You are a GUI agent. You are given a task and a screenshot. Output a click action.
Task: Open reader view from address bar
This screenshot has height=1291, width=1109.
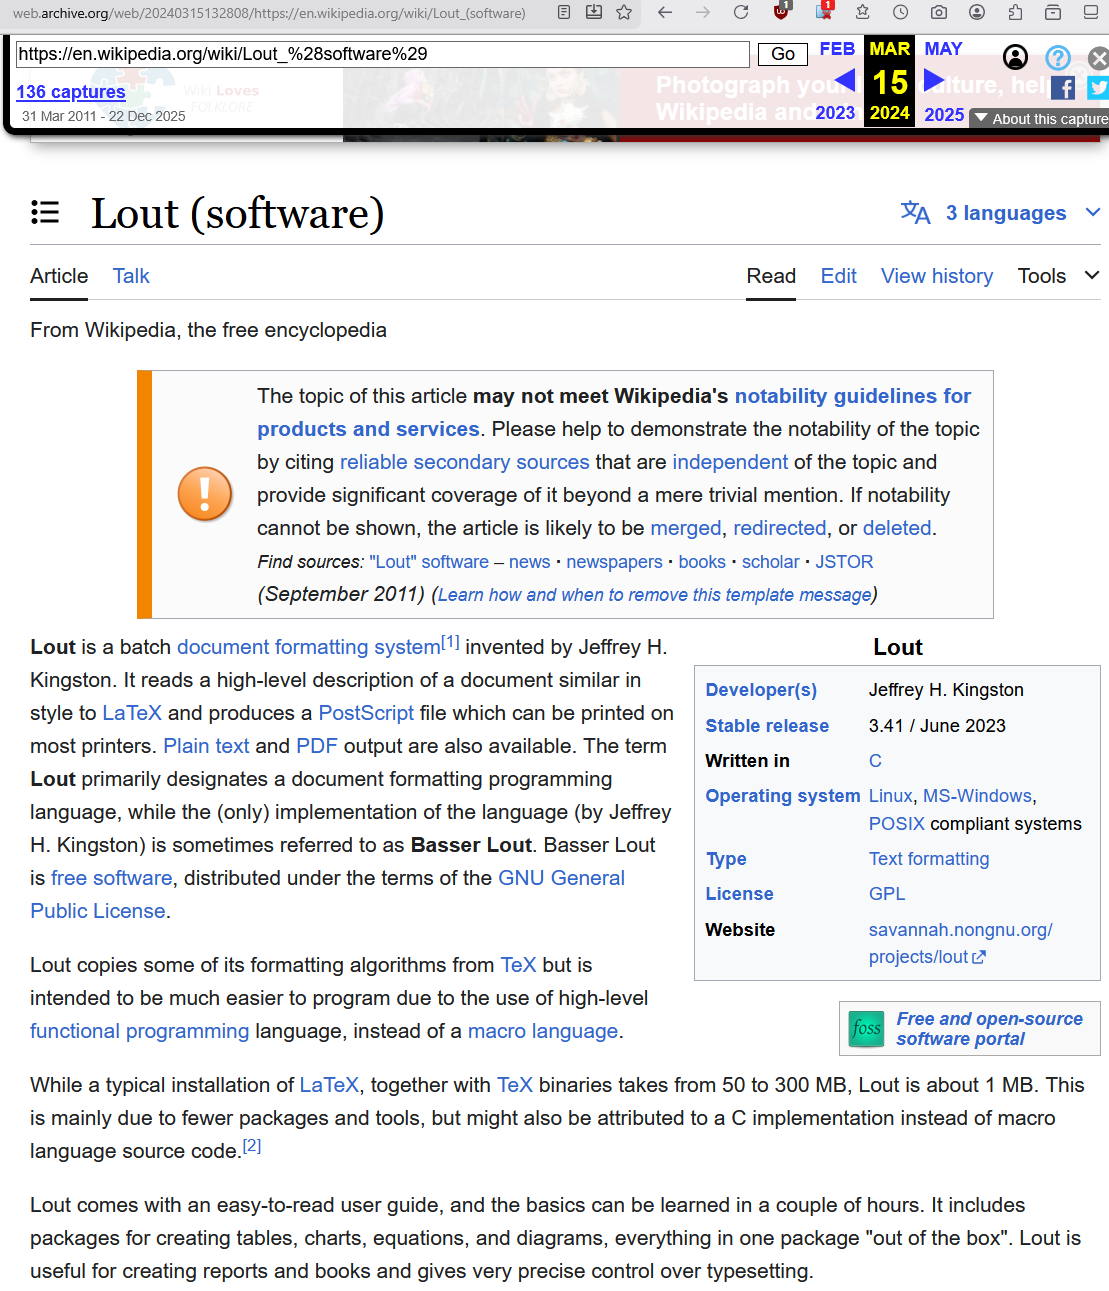[564, 12]
